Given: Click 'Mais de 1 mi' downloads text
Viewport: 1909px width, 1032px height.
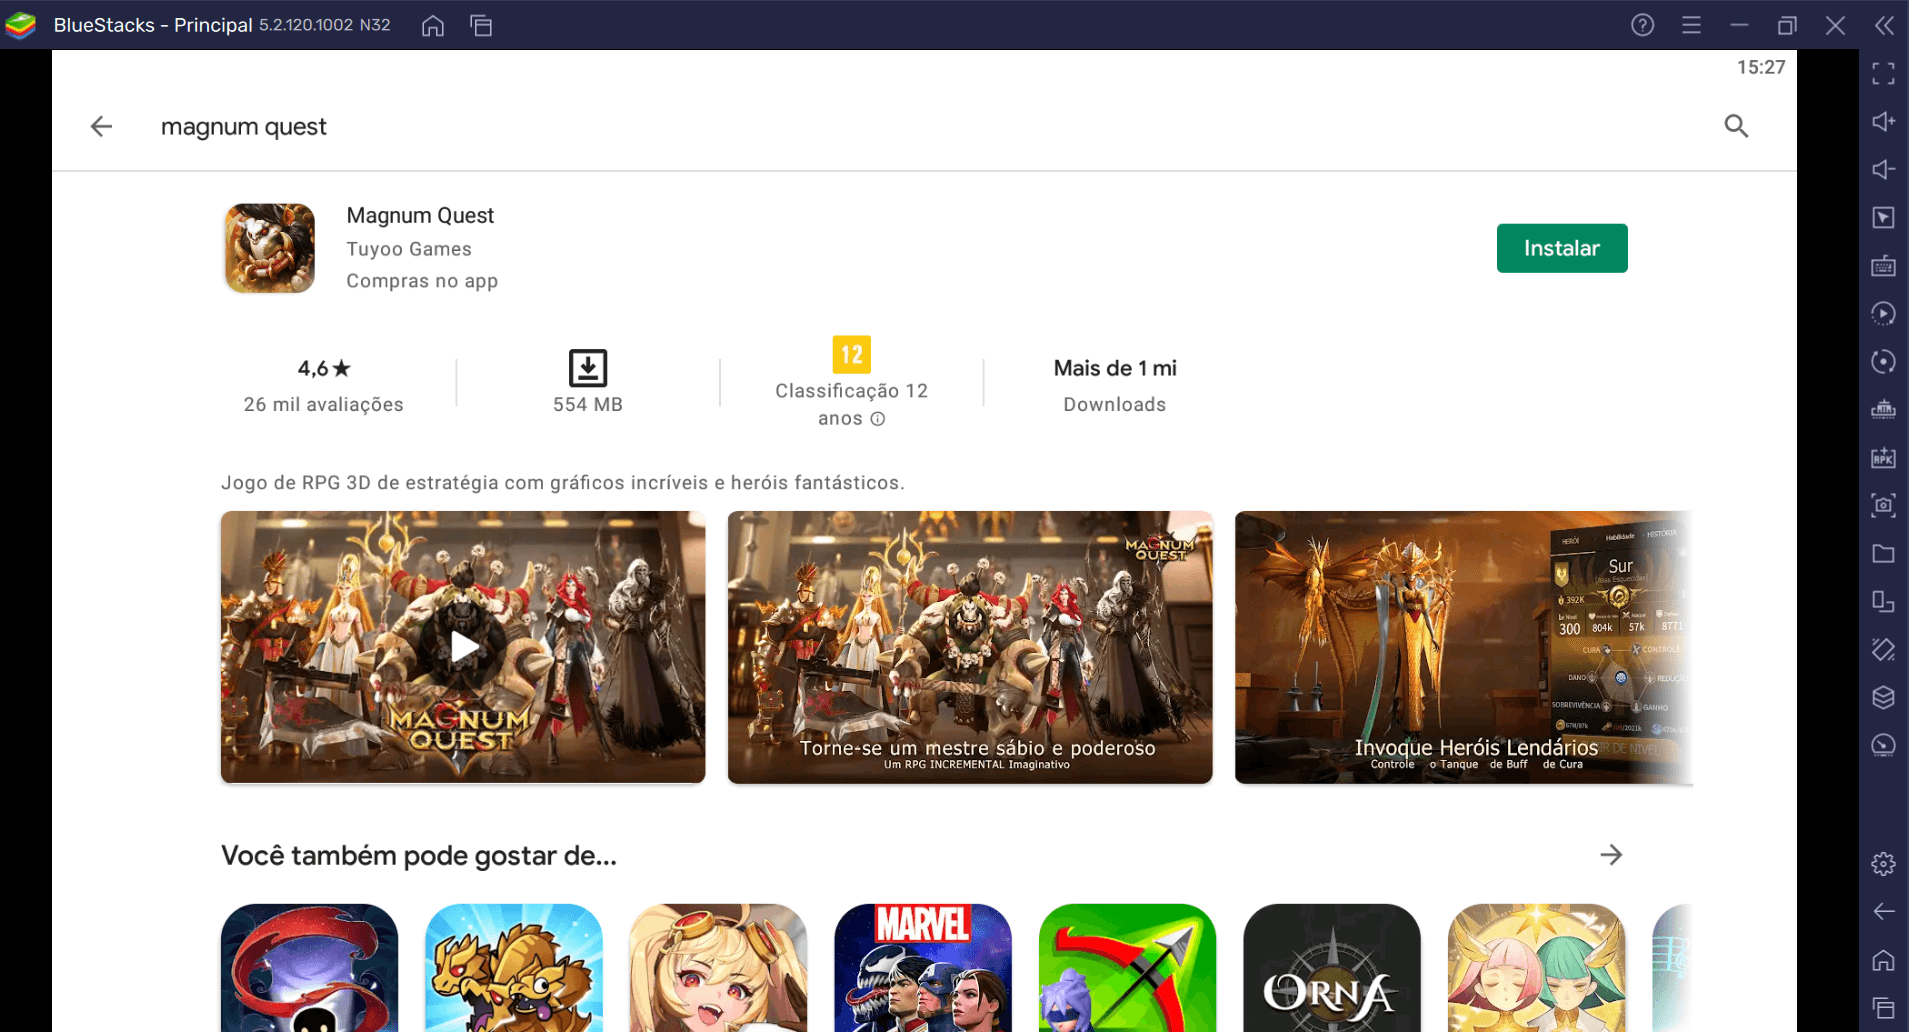Looking at the screenshot, I should (1115, 368).
